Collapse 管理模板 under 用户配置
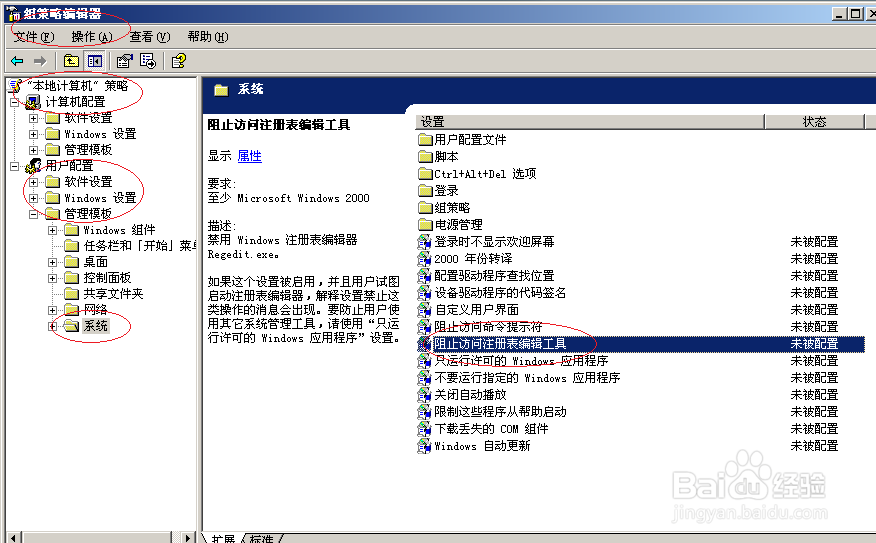This screenshot has width=876, height=543. click(34, 214)
